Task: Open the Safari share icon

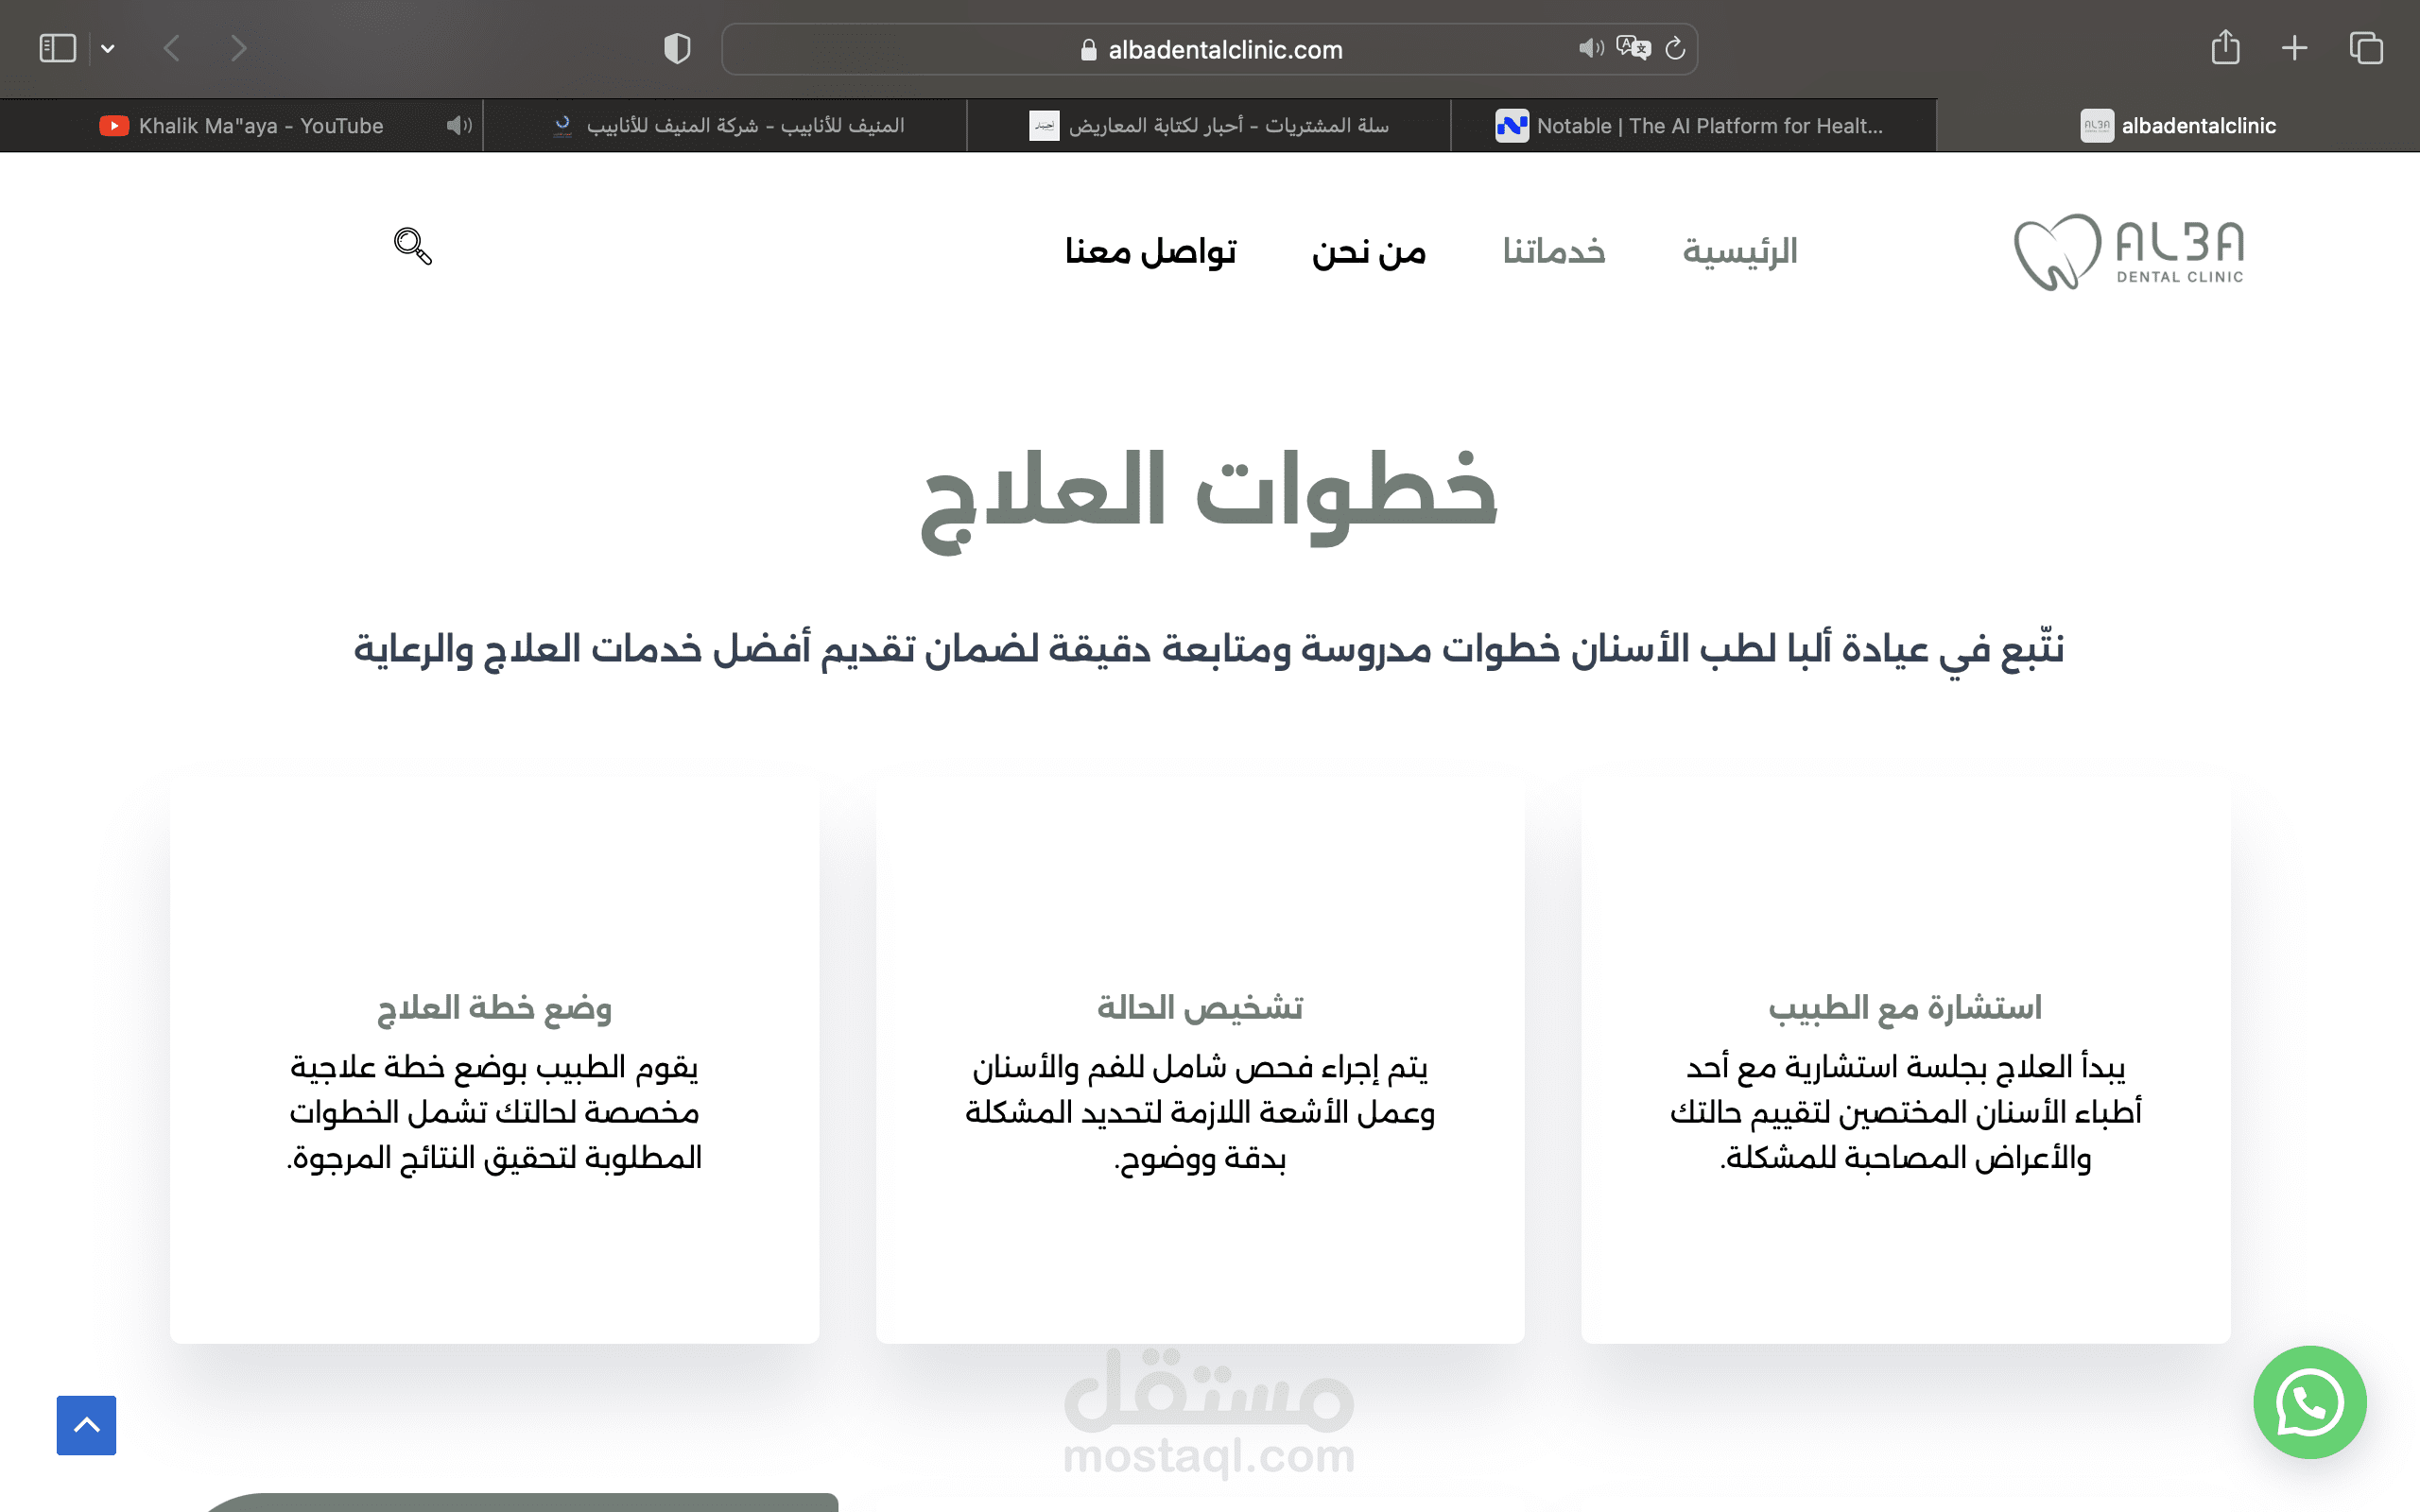Action: click(x=2225, y=48)
